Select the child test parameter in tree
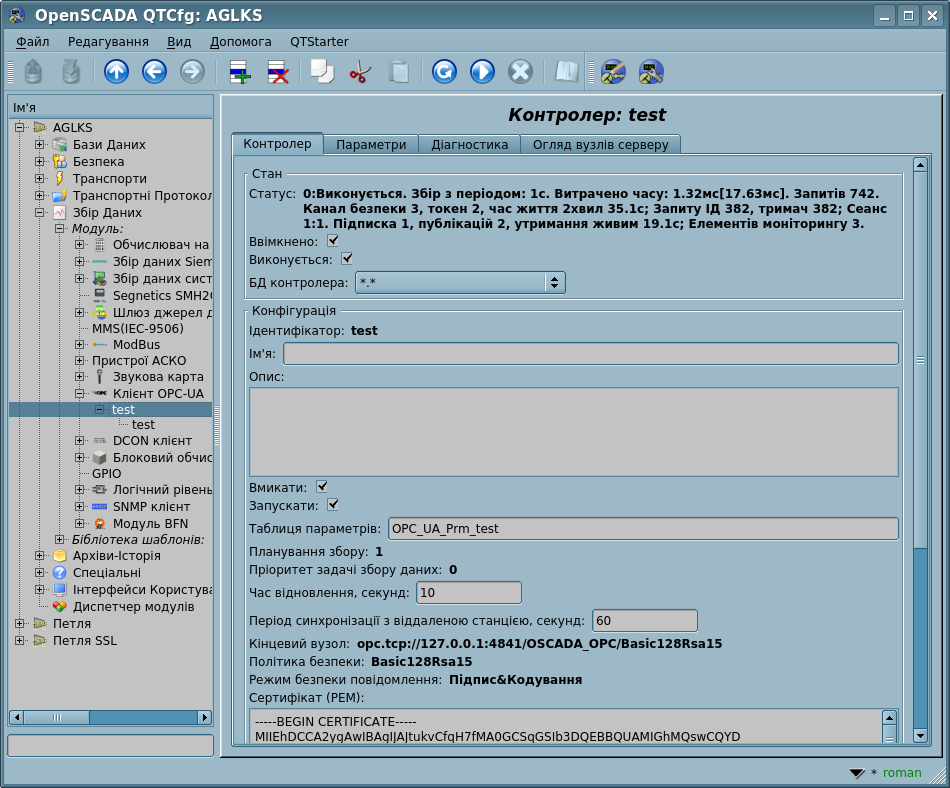Screen dimensions: 950x788 [x=143, y=425]
